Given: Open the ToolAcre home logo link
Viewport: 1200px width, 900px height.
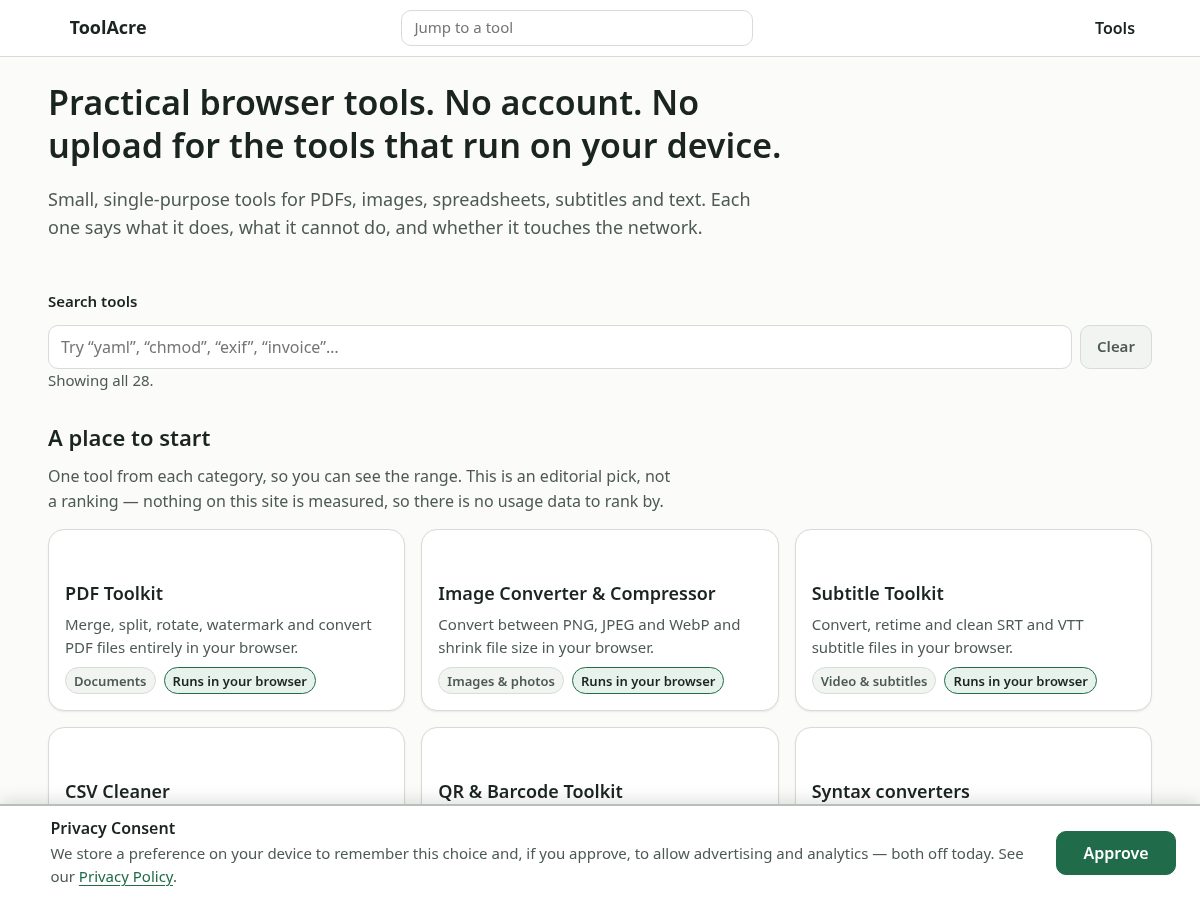Looking at the screenshot, I should 108,28.
